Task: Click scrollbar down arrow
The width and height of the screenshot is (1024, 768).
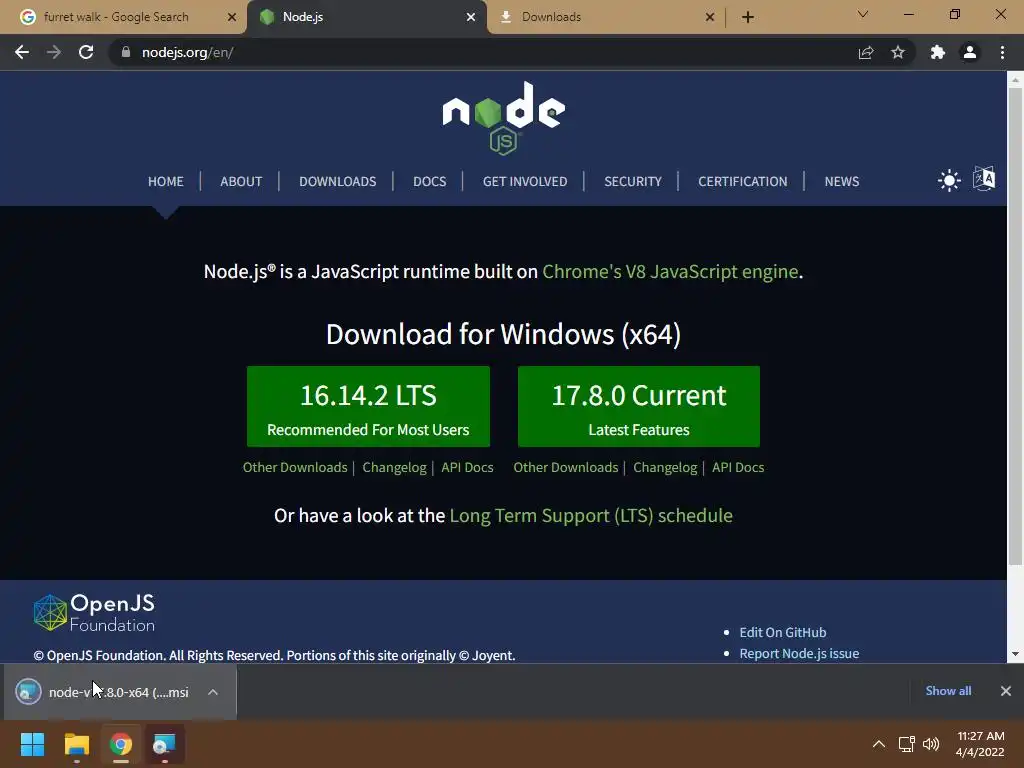Action: [x=1015, y=654]
